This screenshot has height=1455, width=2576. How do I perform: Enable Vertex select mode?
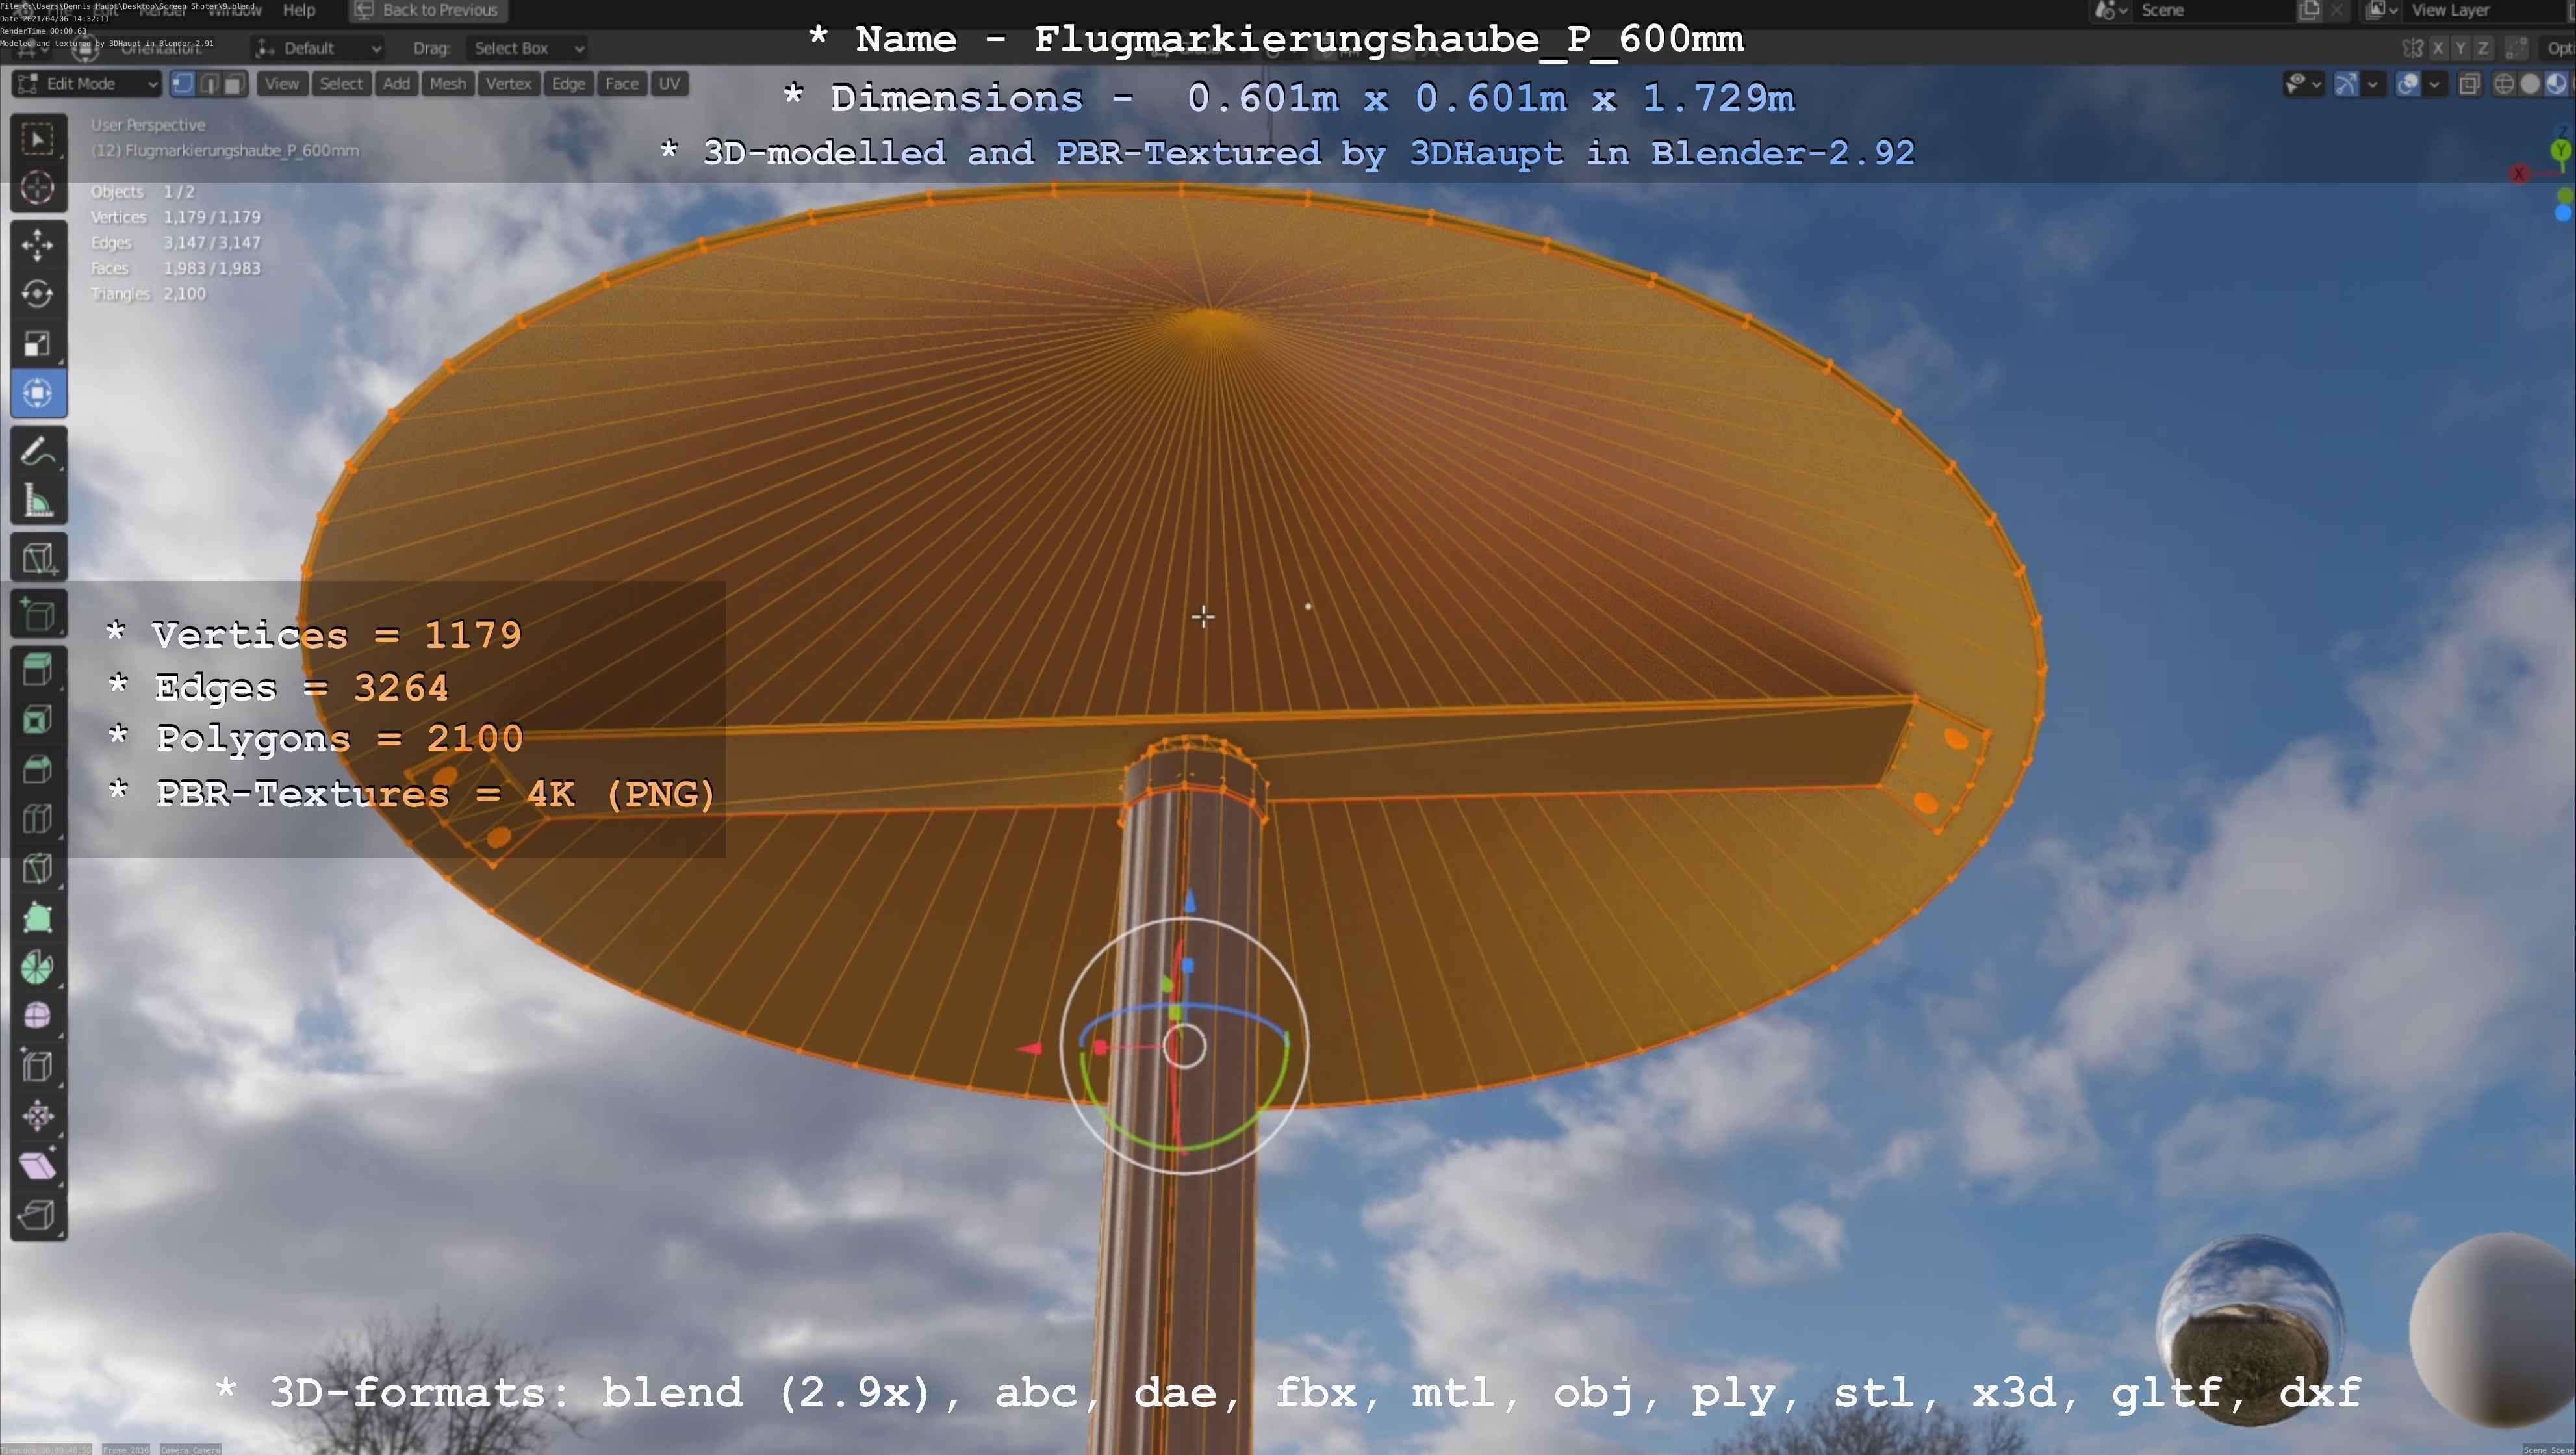pos(183,84)
